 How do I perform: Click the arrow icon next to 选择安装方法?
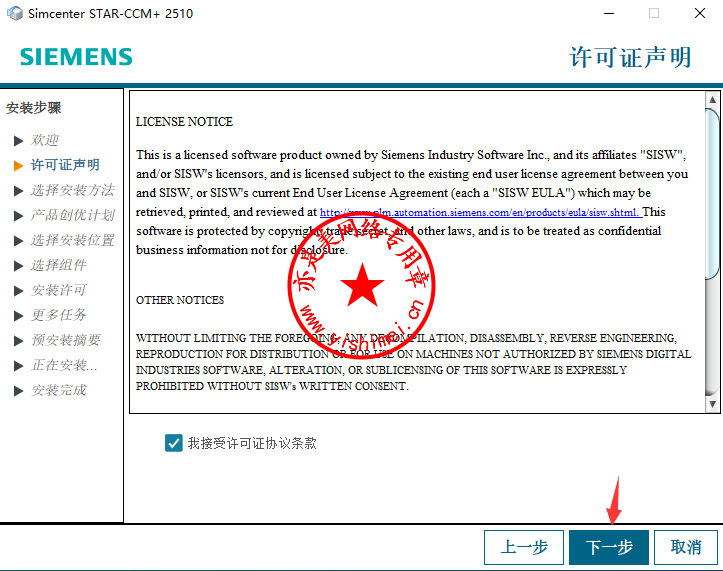click(18, 190)
